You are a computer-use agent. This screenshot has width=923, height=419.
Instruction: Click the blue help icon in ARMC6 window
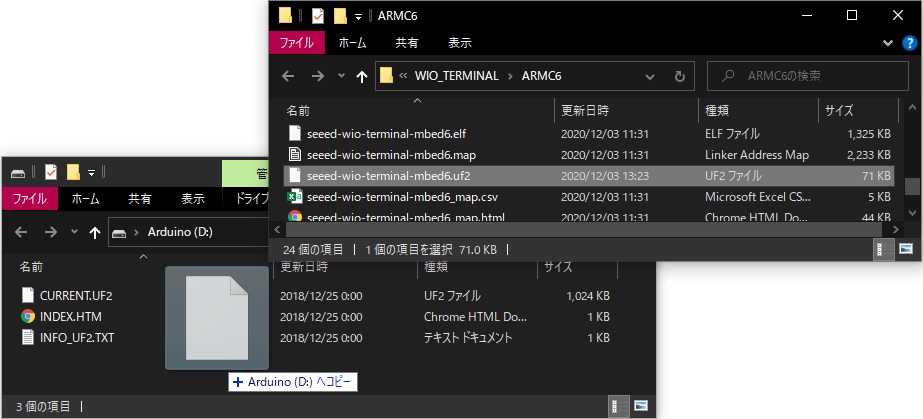pyautogui.click(x=909, y=43)
